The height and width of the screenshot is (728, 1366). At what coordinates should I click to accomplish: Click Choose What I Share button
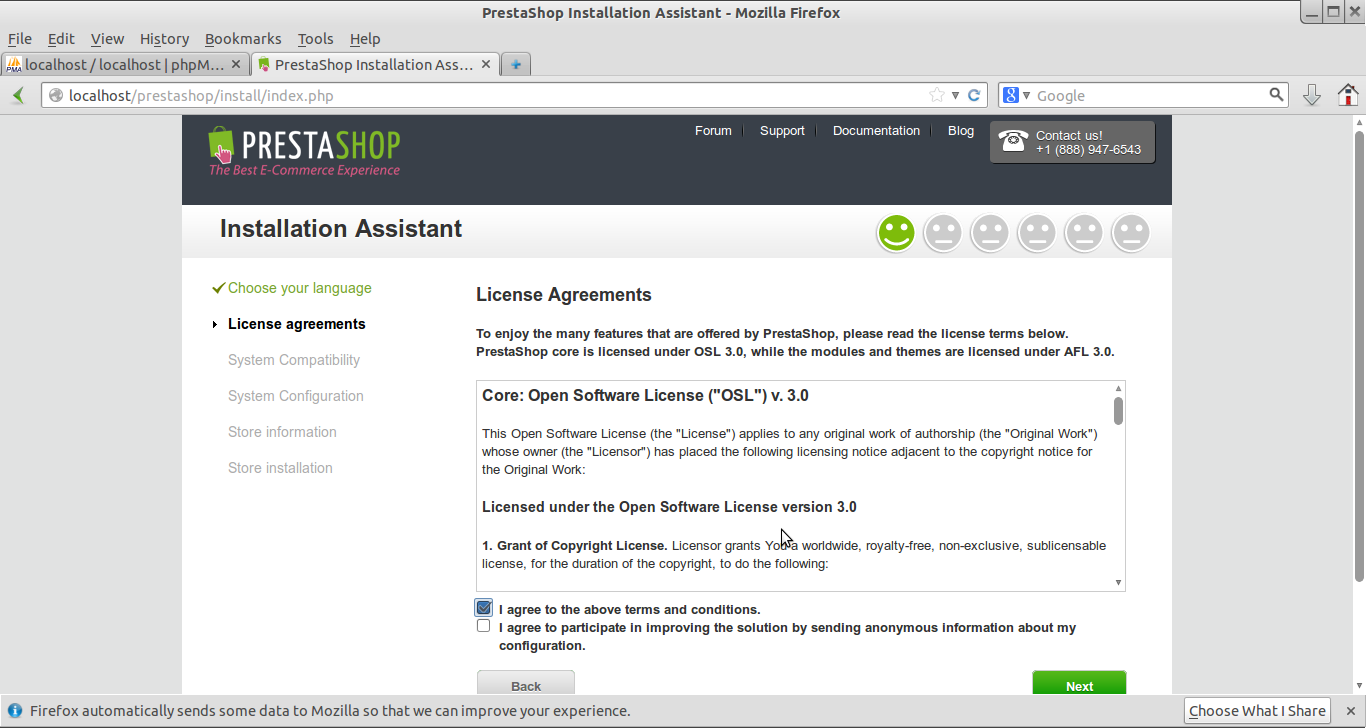point(1257,711)
